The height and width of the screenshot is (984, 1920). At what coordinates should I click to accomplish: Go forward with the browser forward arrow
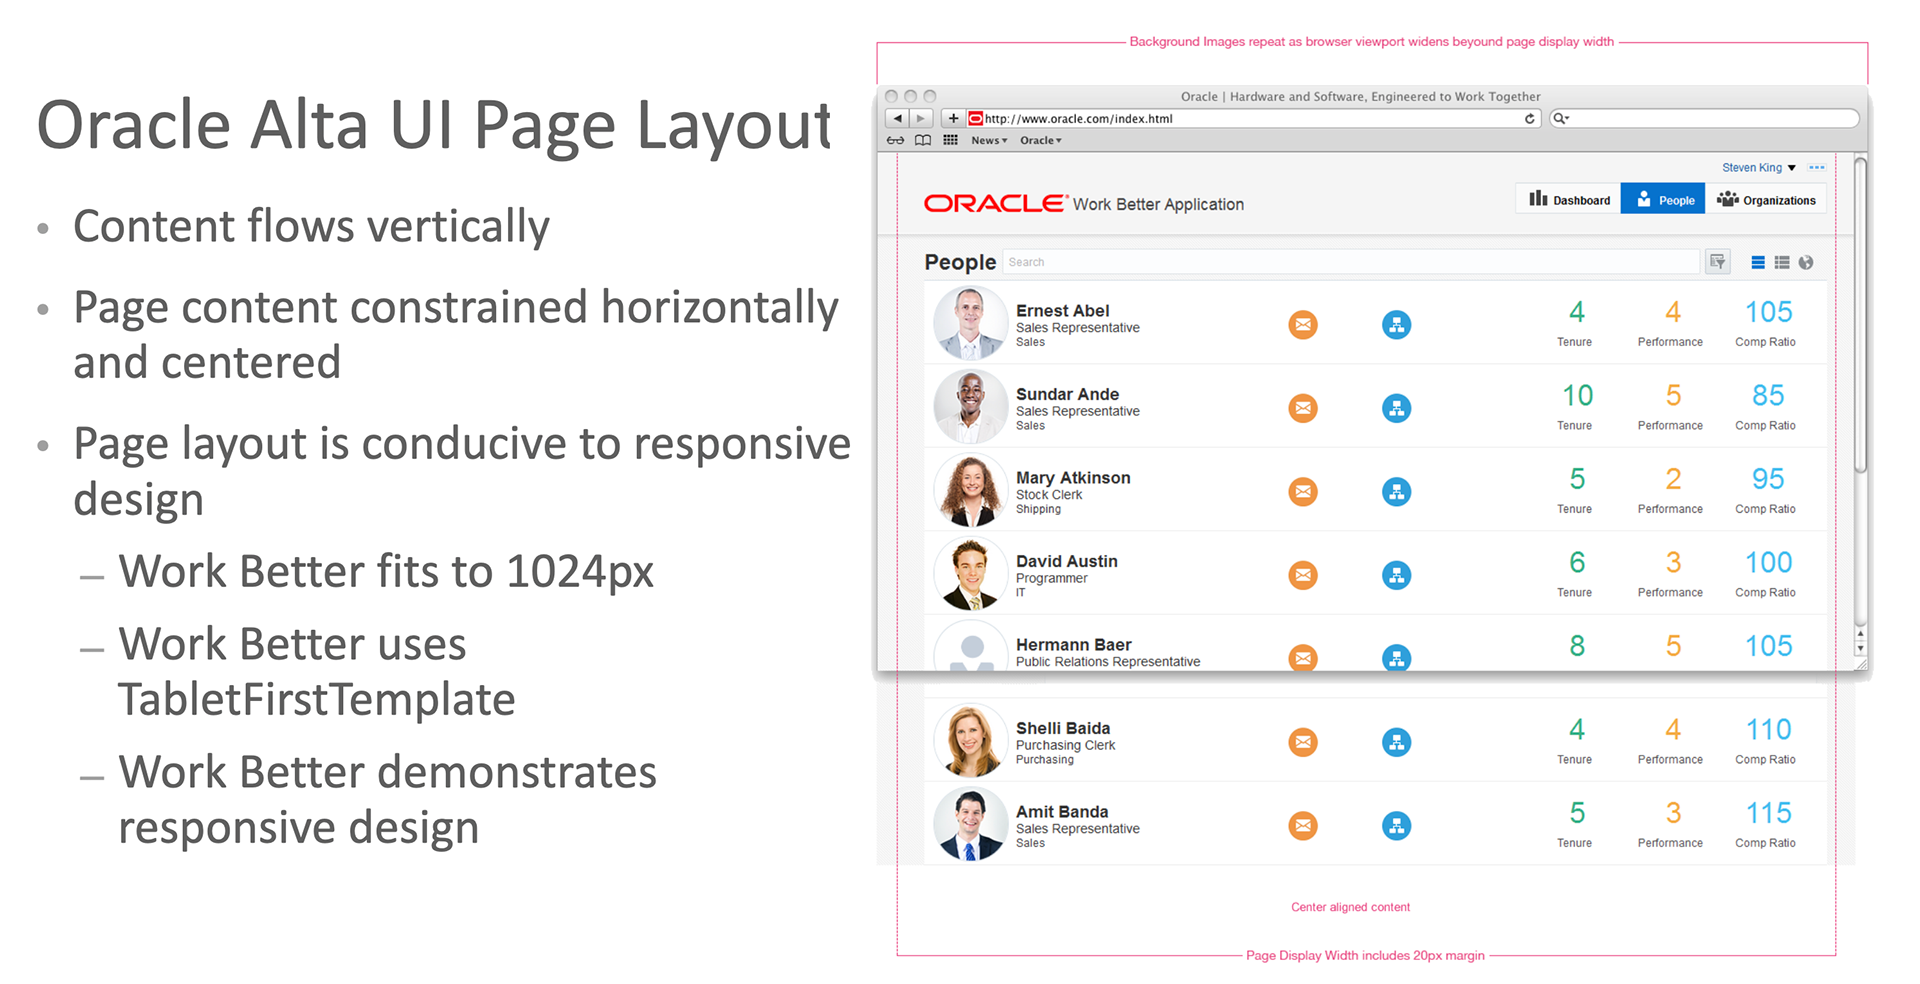(922, 118)
